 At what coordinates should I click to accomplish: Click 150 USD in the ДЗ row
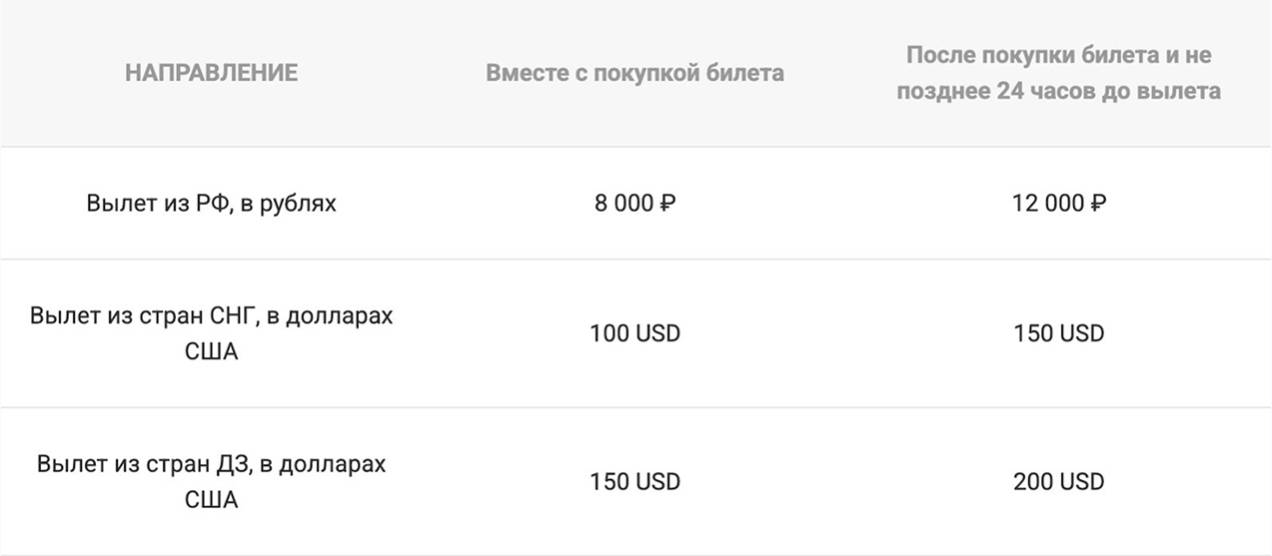(x=635, y=481)
